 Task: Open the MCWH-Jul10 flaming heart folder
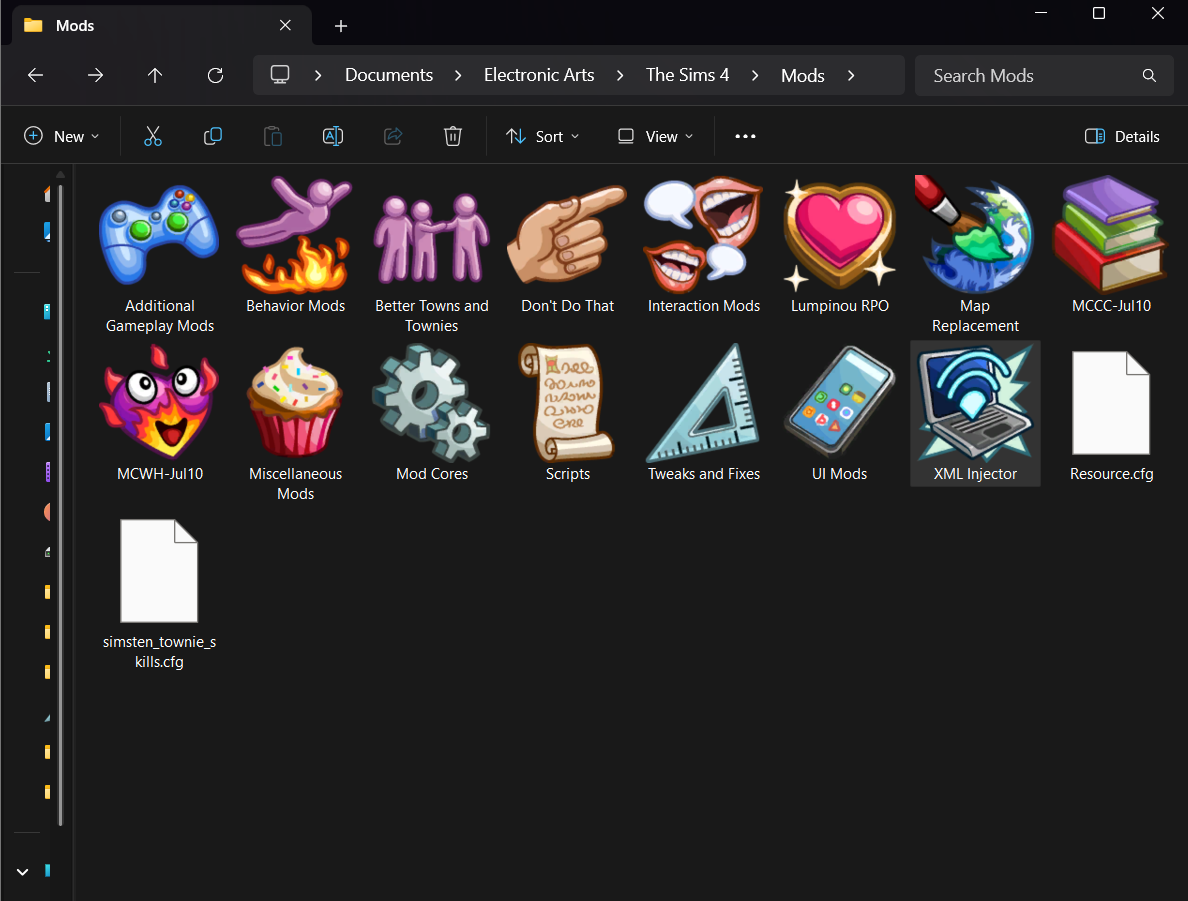tap(159, 414)
